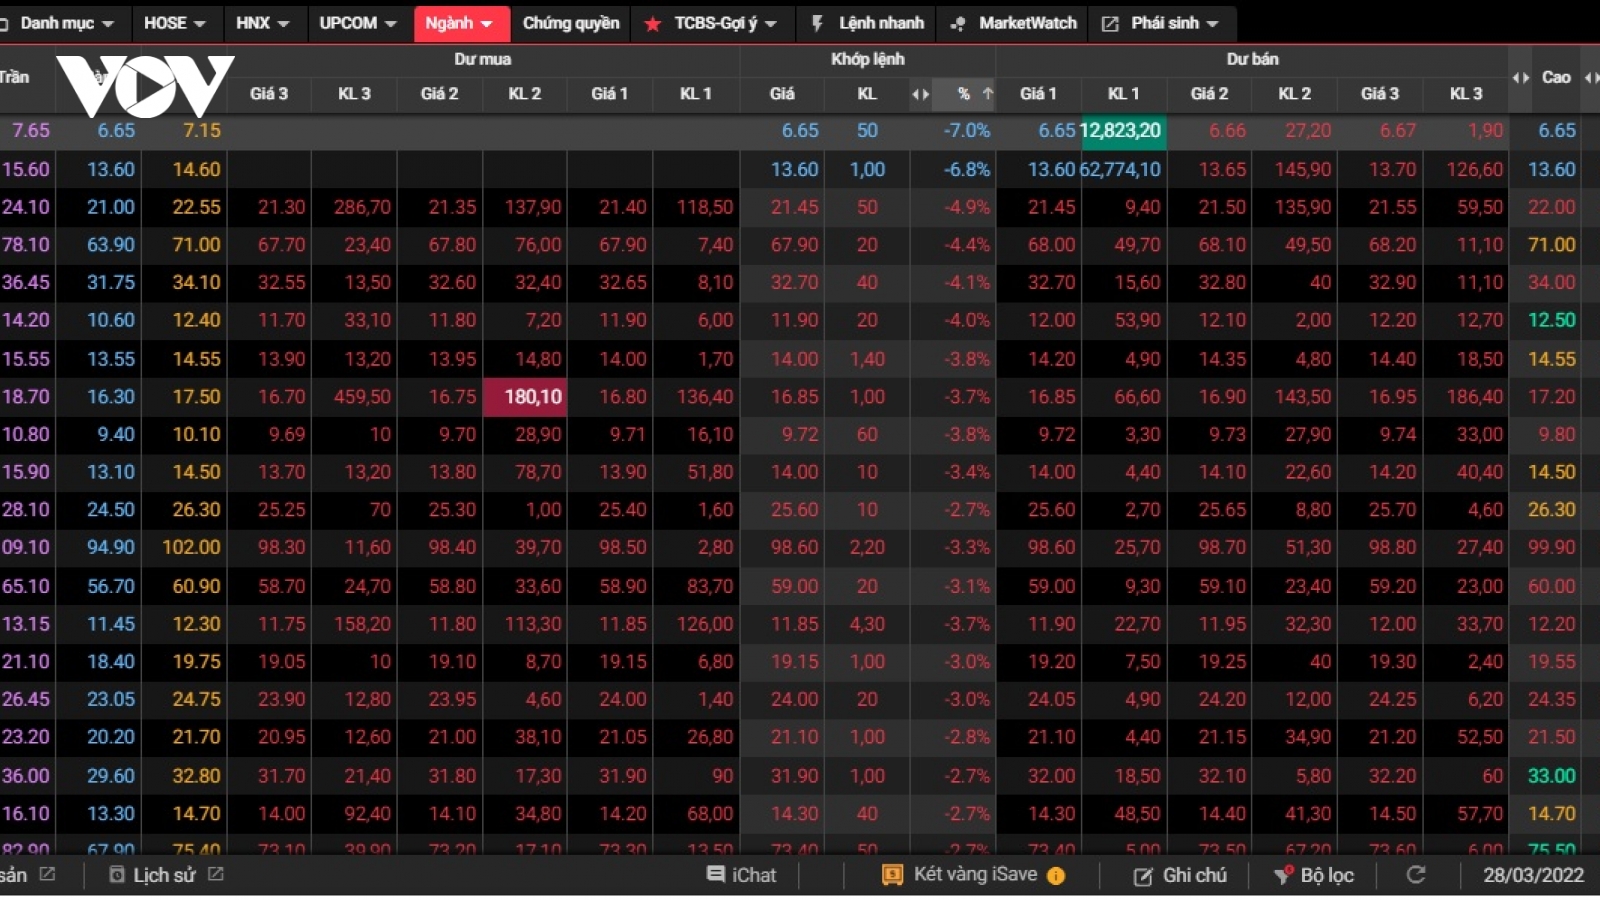
Task: Expand the HOSE exchange dropdown
Action: point(174,23)
